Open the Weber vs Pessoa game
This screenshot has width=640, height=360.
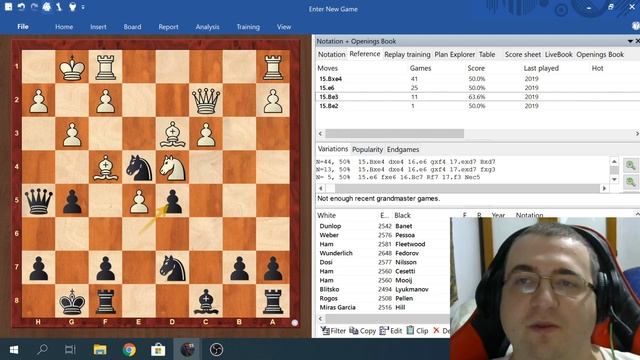(384, 235)
